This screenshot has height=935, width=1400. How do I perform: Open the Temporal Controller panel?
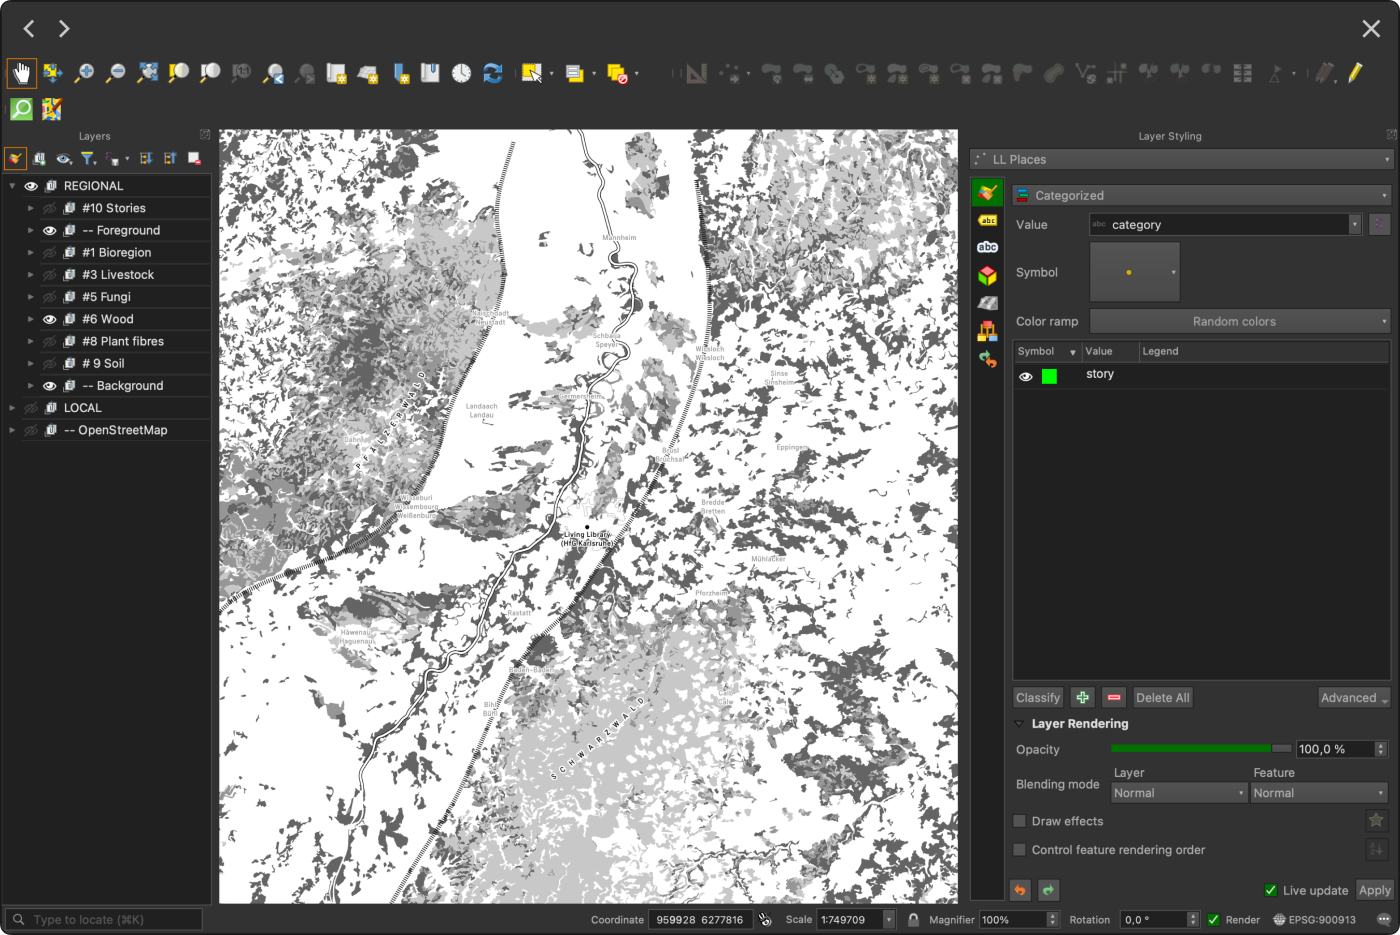461,73
